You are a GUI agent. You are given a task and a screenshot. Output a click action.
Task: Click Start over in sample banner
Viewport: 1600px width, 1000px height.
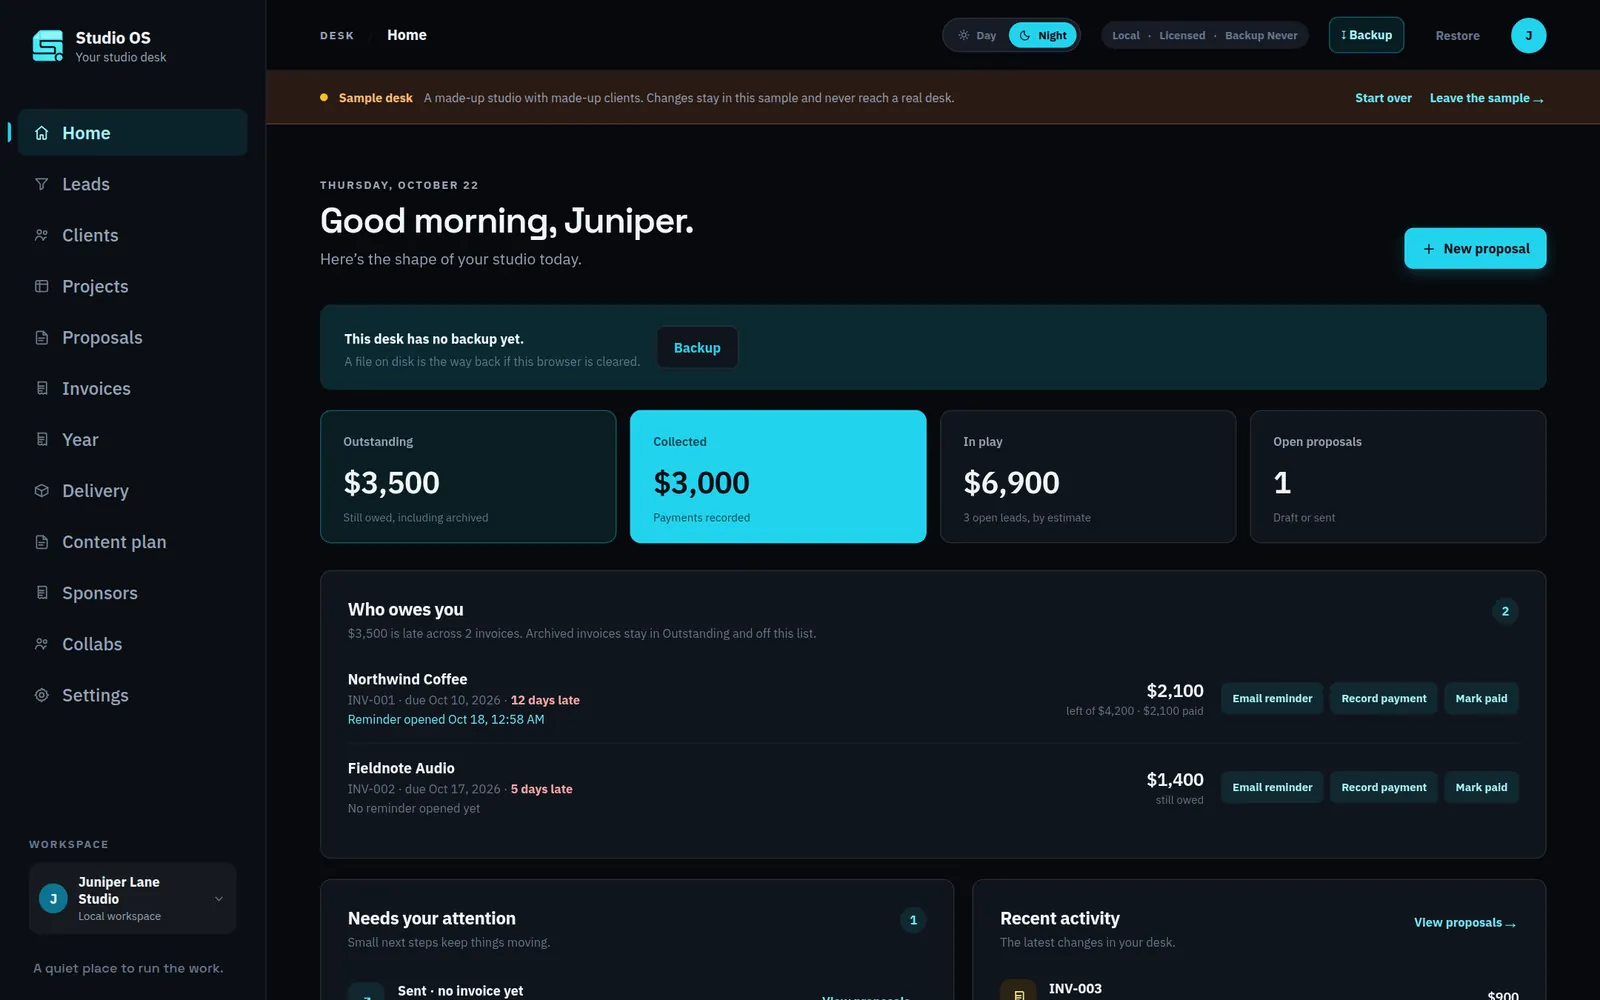[1383, 98]
